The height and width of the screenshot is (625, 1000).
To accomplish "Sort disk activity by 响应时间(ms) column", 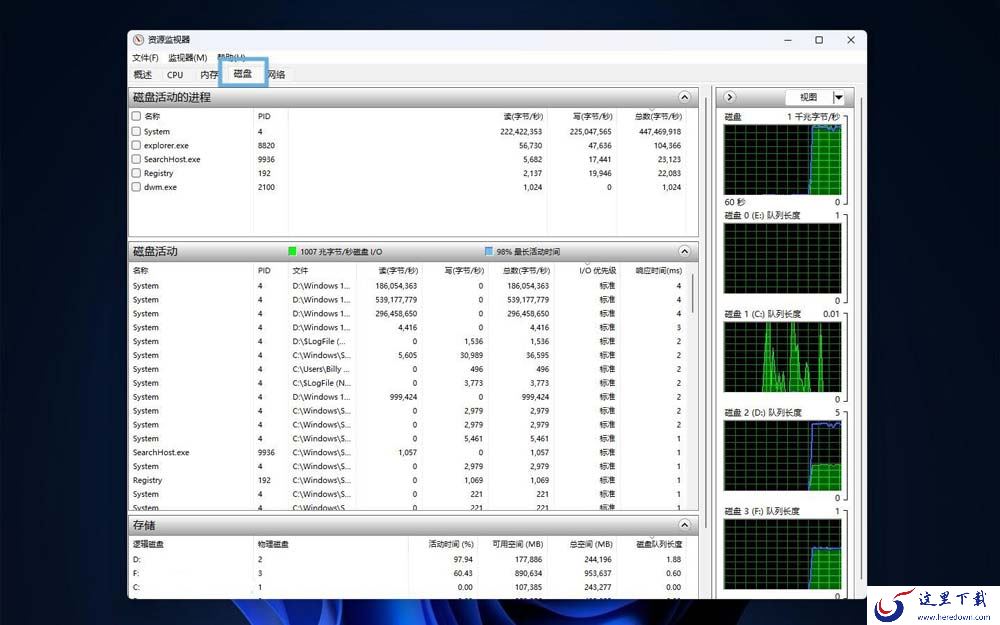I will (659, 270).
